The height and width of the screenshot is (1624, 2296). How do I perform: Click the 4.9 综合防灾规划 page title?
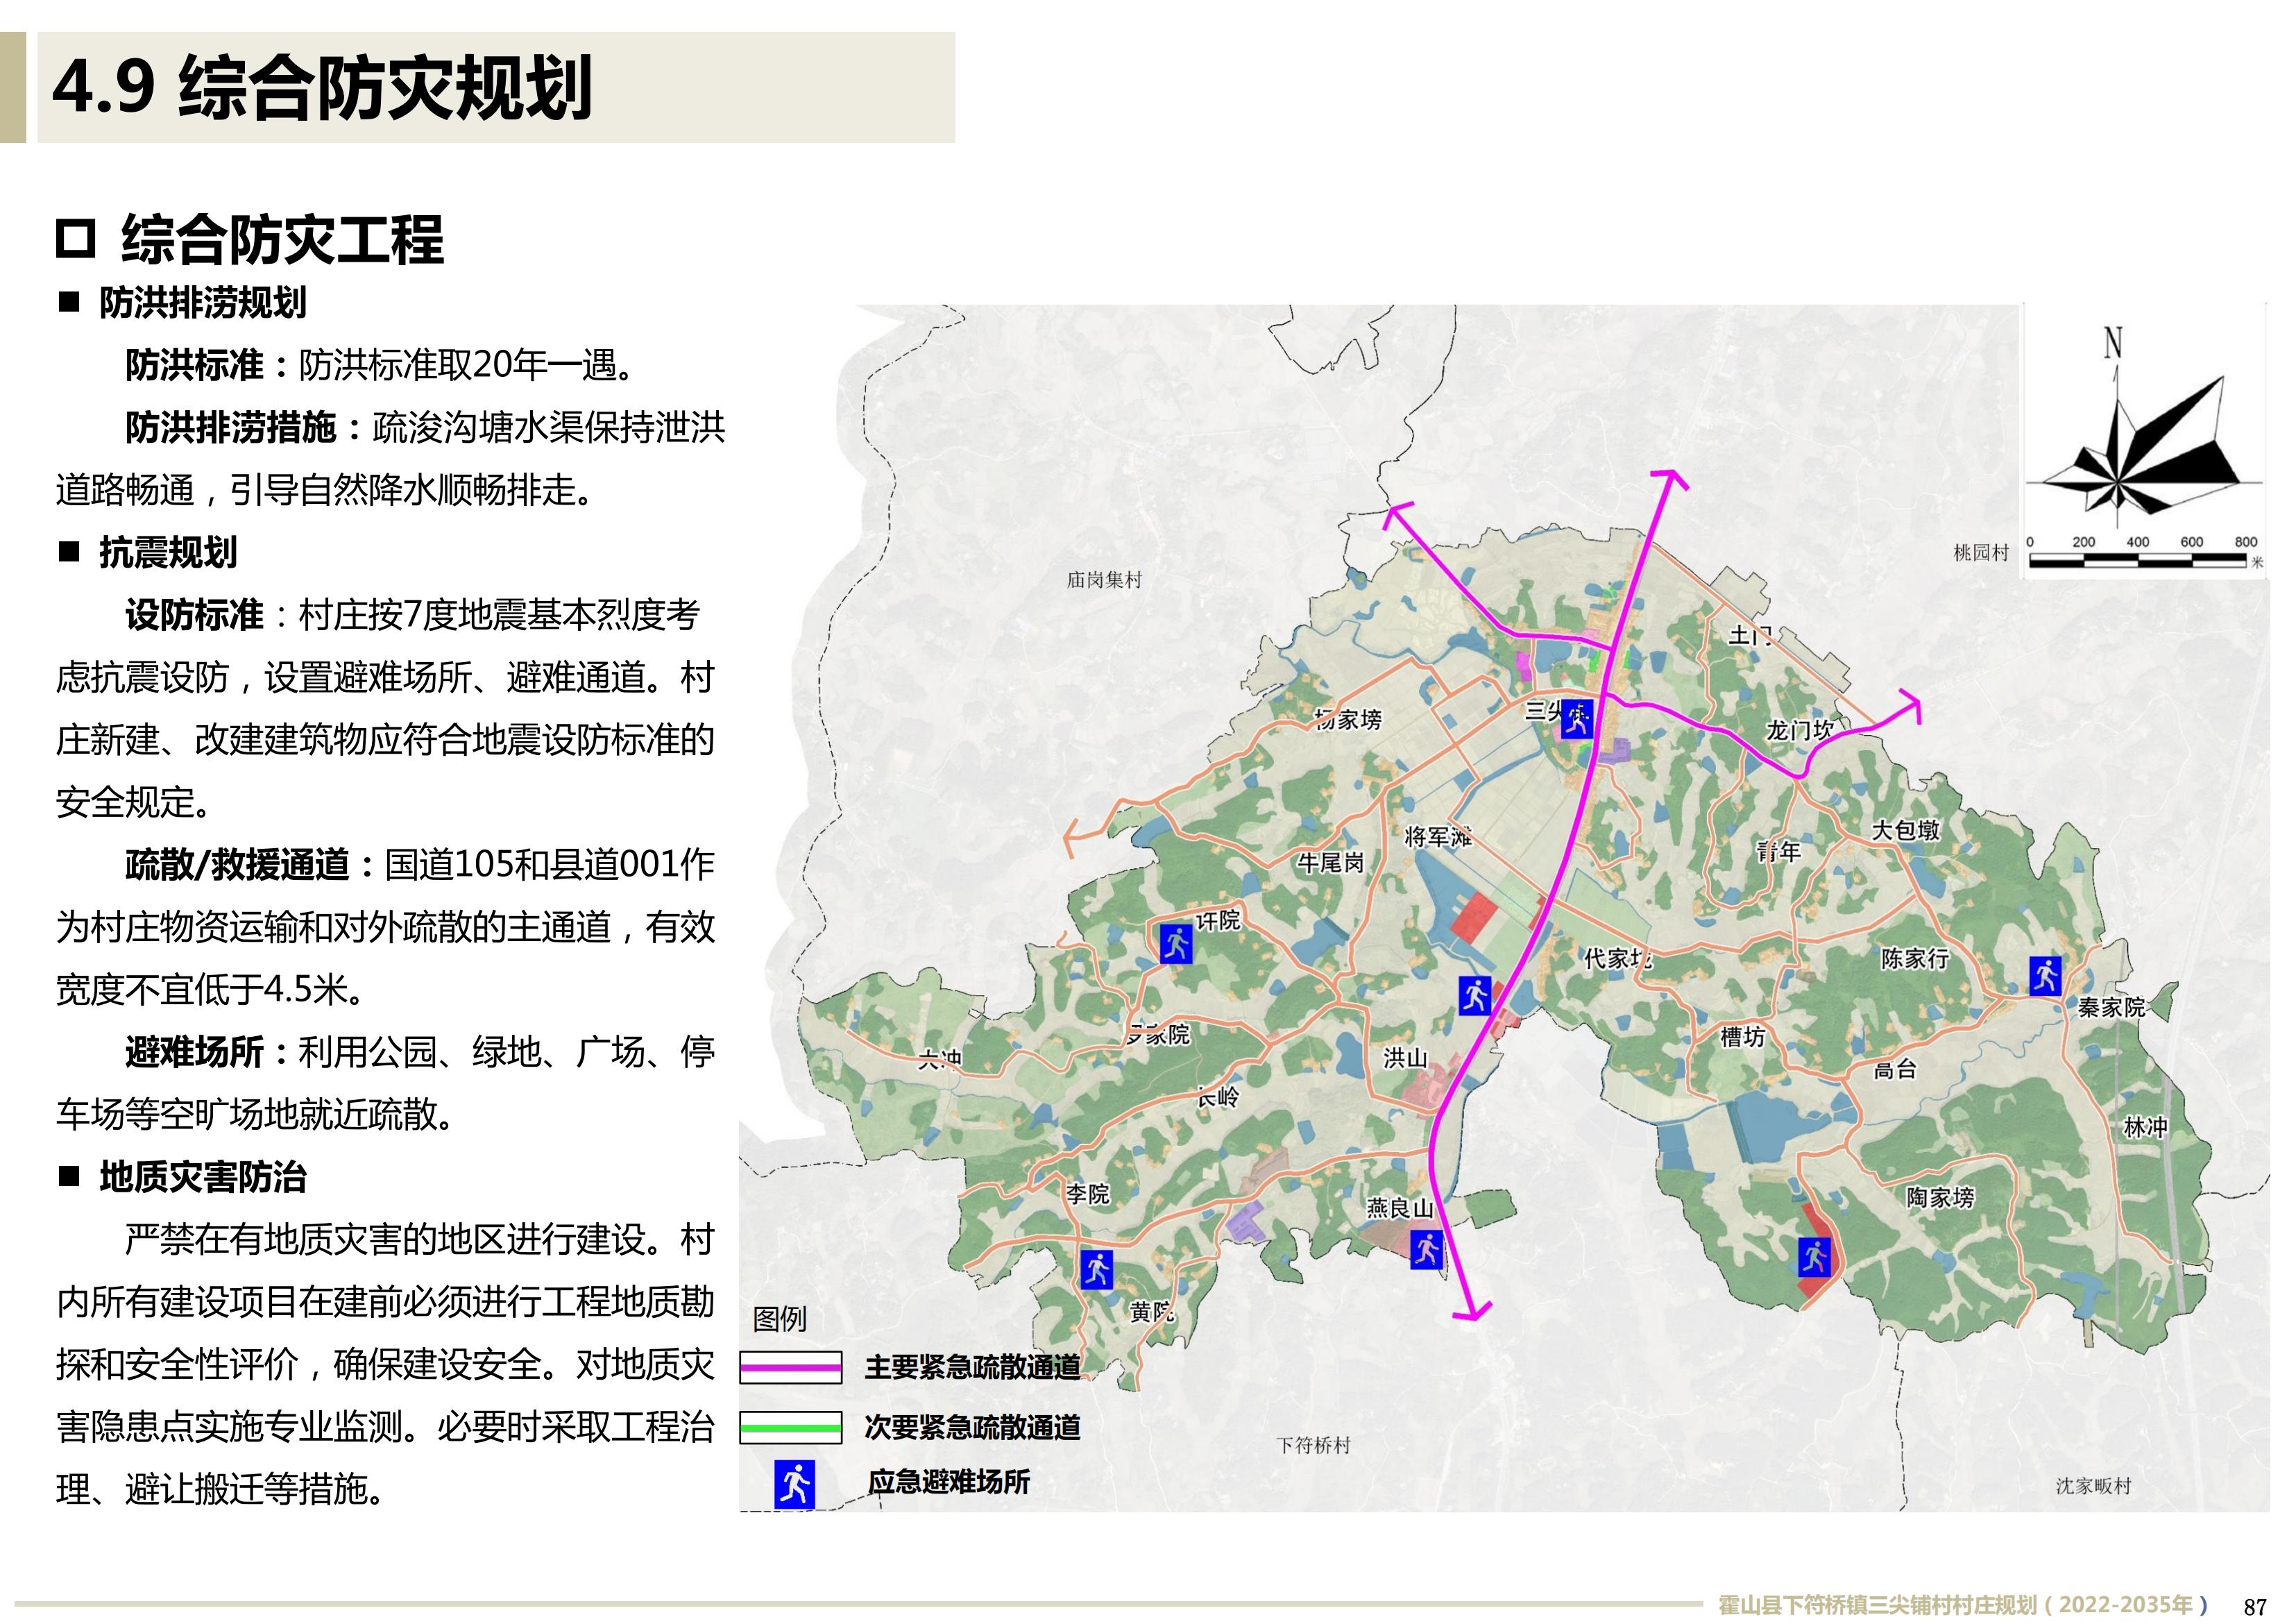322,88
